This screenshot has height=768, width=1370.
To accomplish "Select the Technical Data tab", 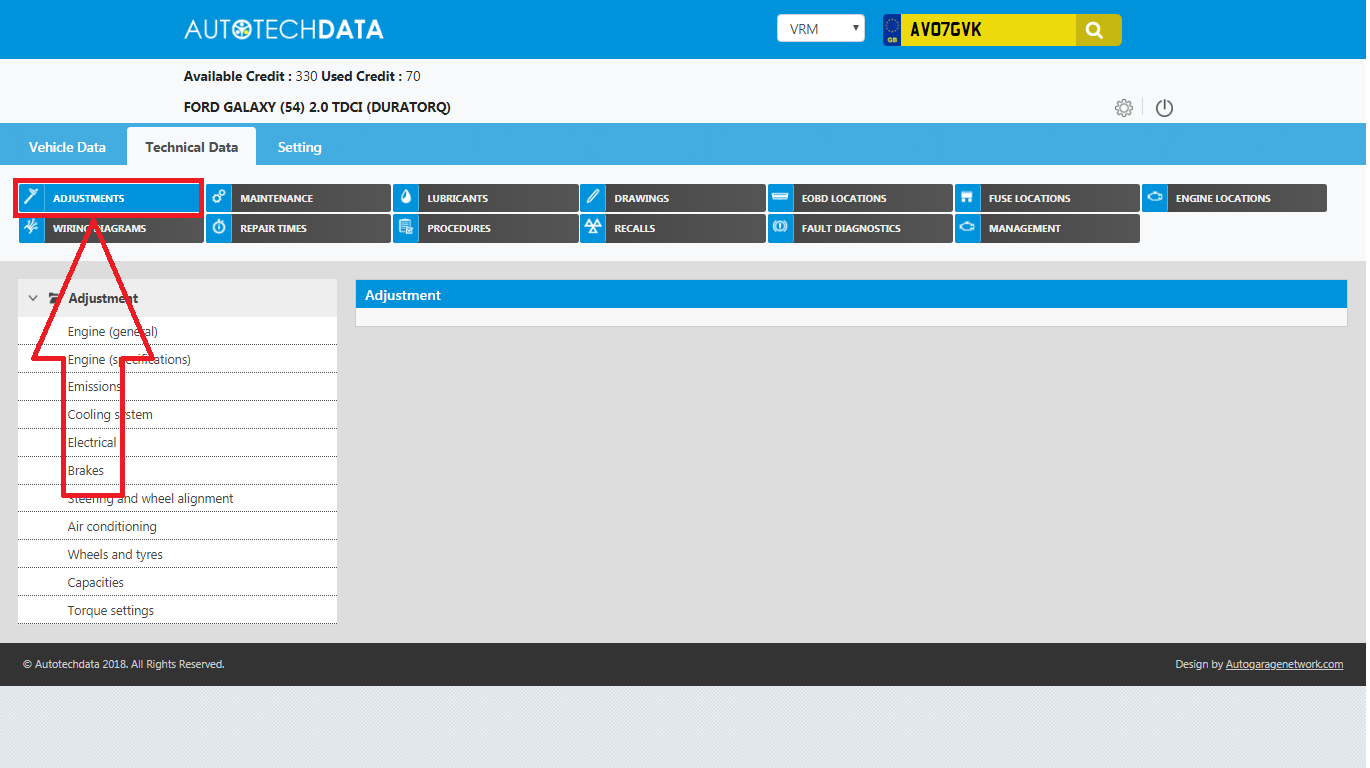I will pos(192,147).
